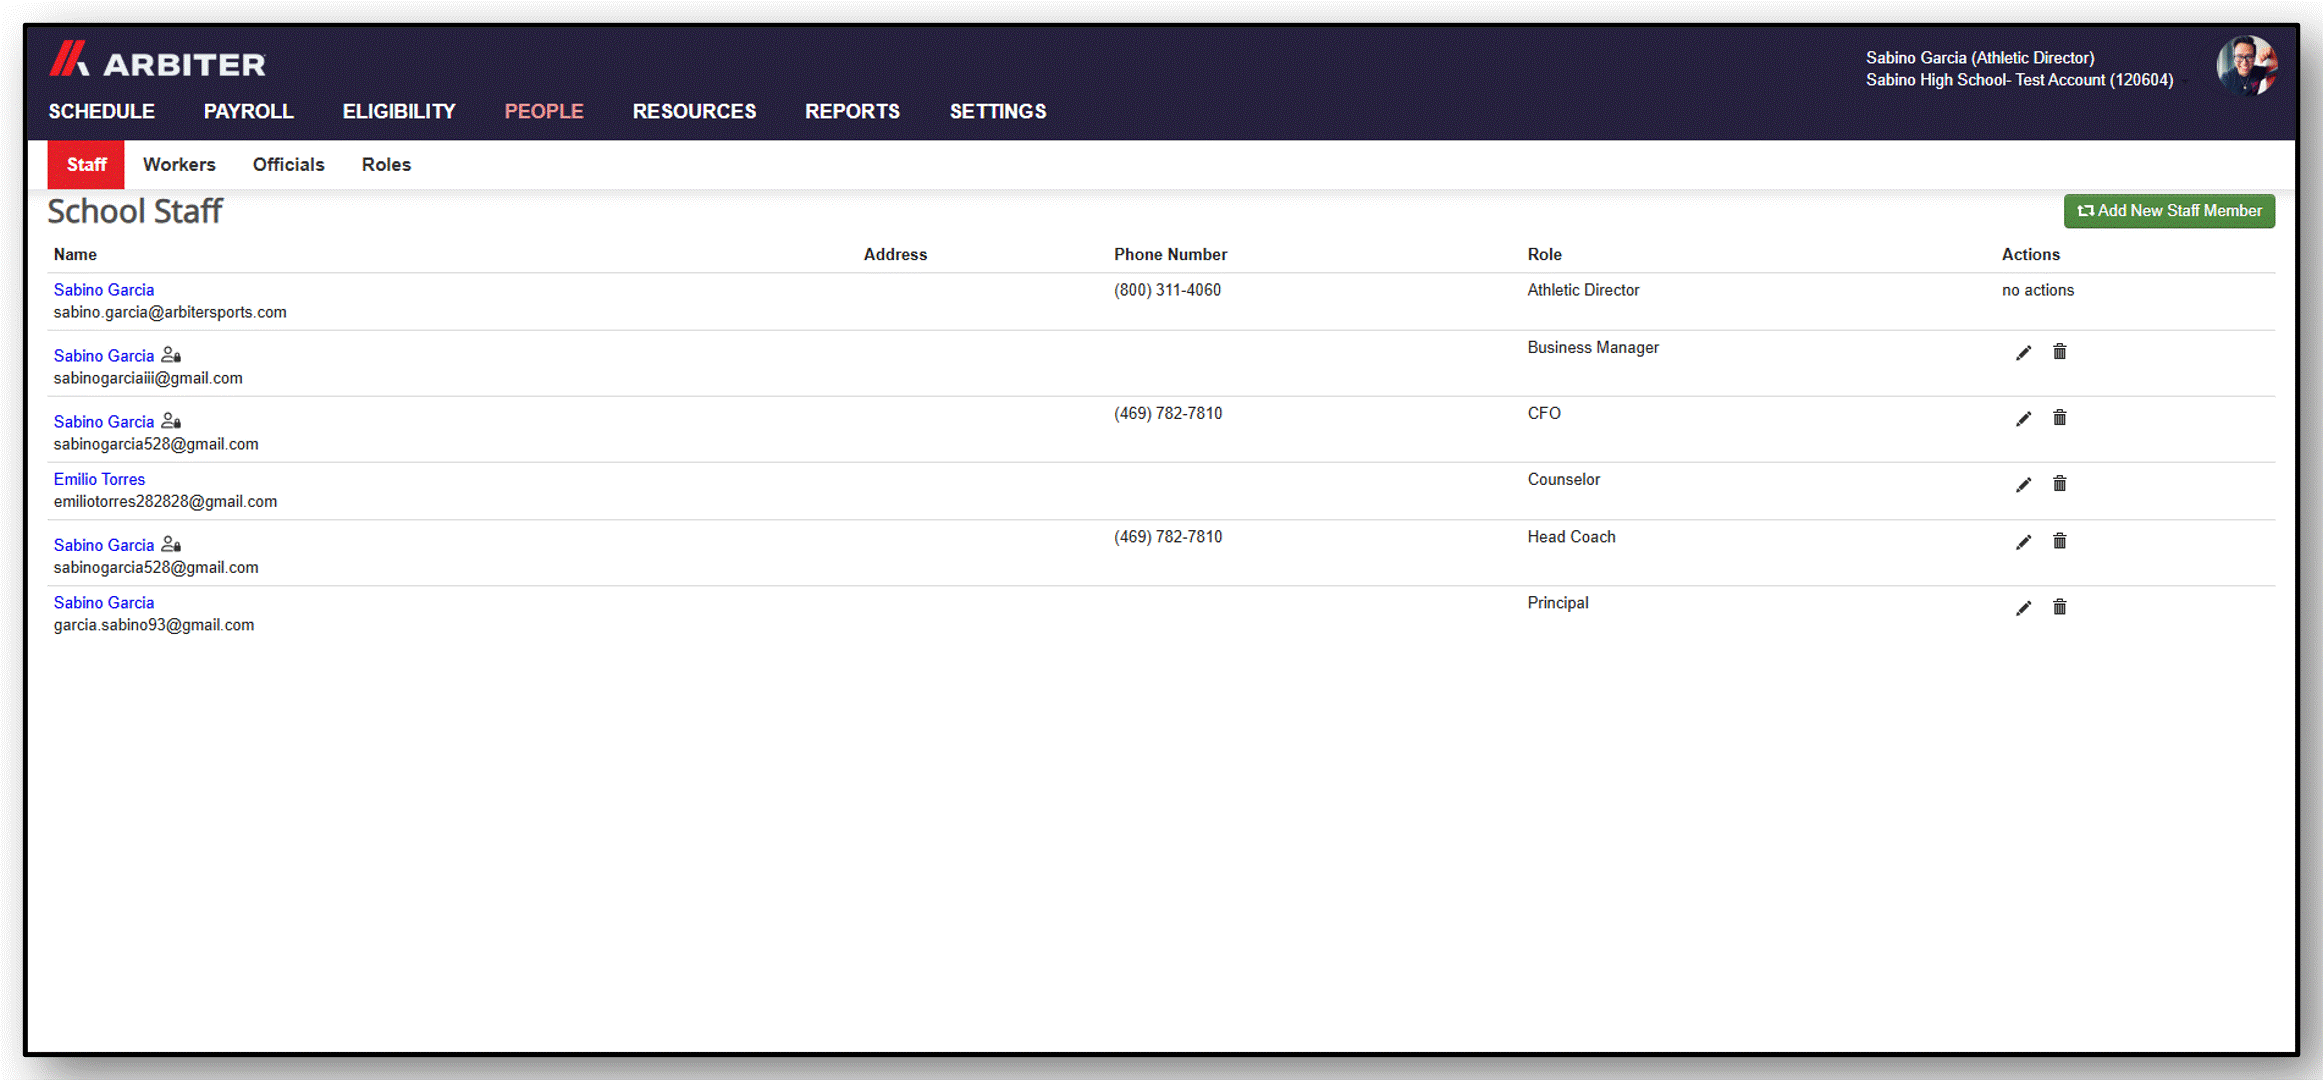Open the Schedule menu

[102, 111]
